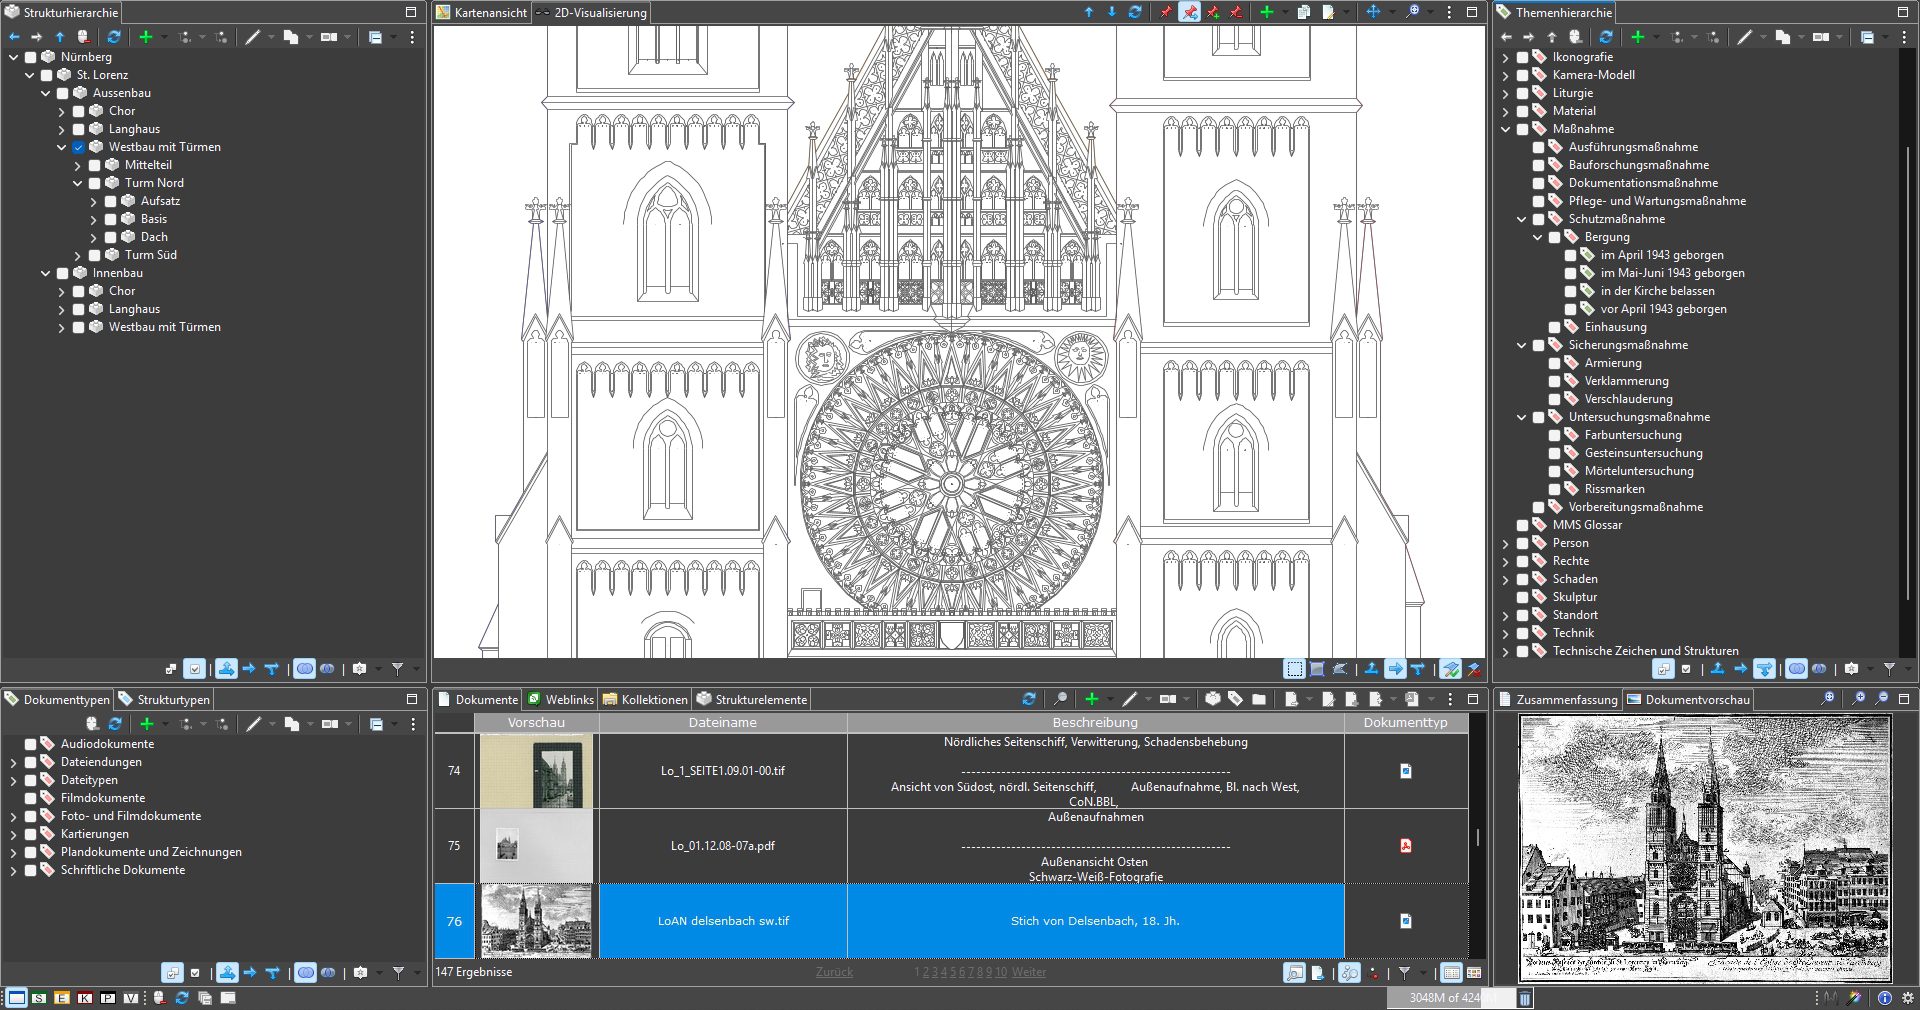Open the Zusammenfassung tab
The height and width of the screenshot is (1010, 1920).
click(x=1565, y=700)
